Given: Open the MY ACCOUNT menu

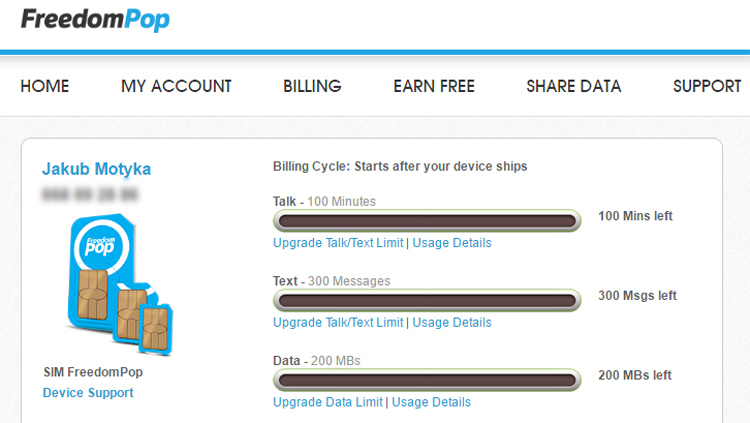Looking at the screenshot, I should [176, 86].
